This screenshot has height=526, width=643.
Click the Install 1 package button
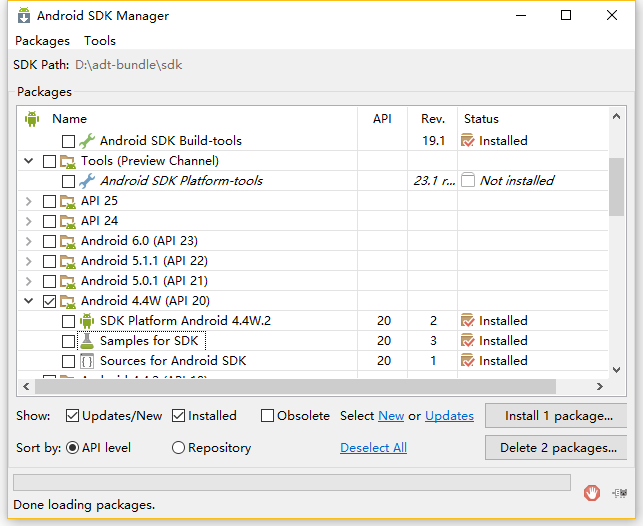tap(556, 416)
